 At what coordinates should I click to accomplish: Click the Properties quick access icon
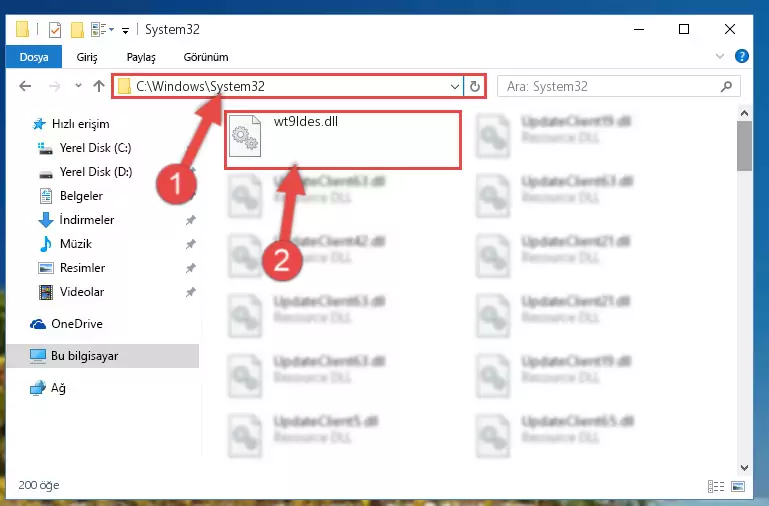coord(55,30)
